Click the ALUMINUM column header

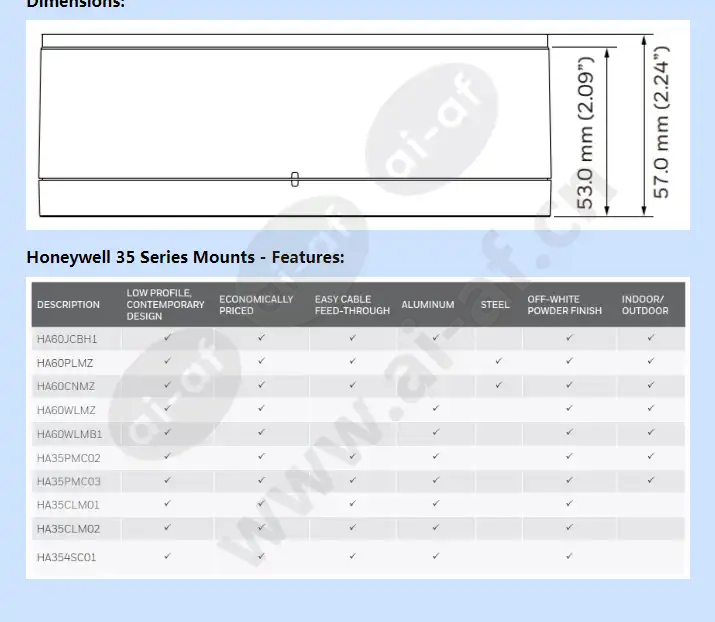click(x=428, y=305)
